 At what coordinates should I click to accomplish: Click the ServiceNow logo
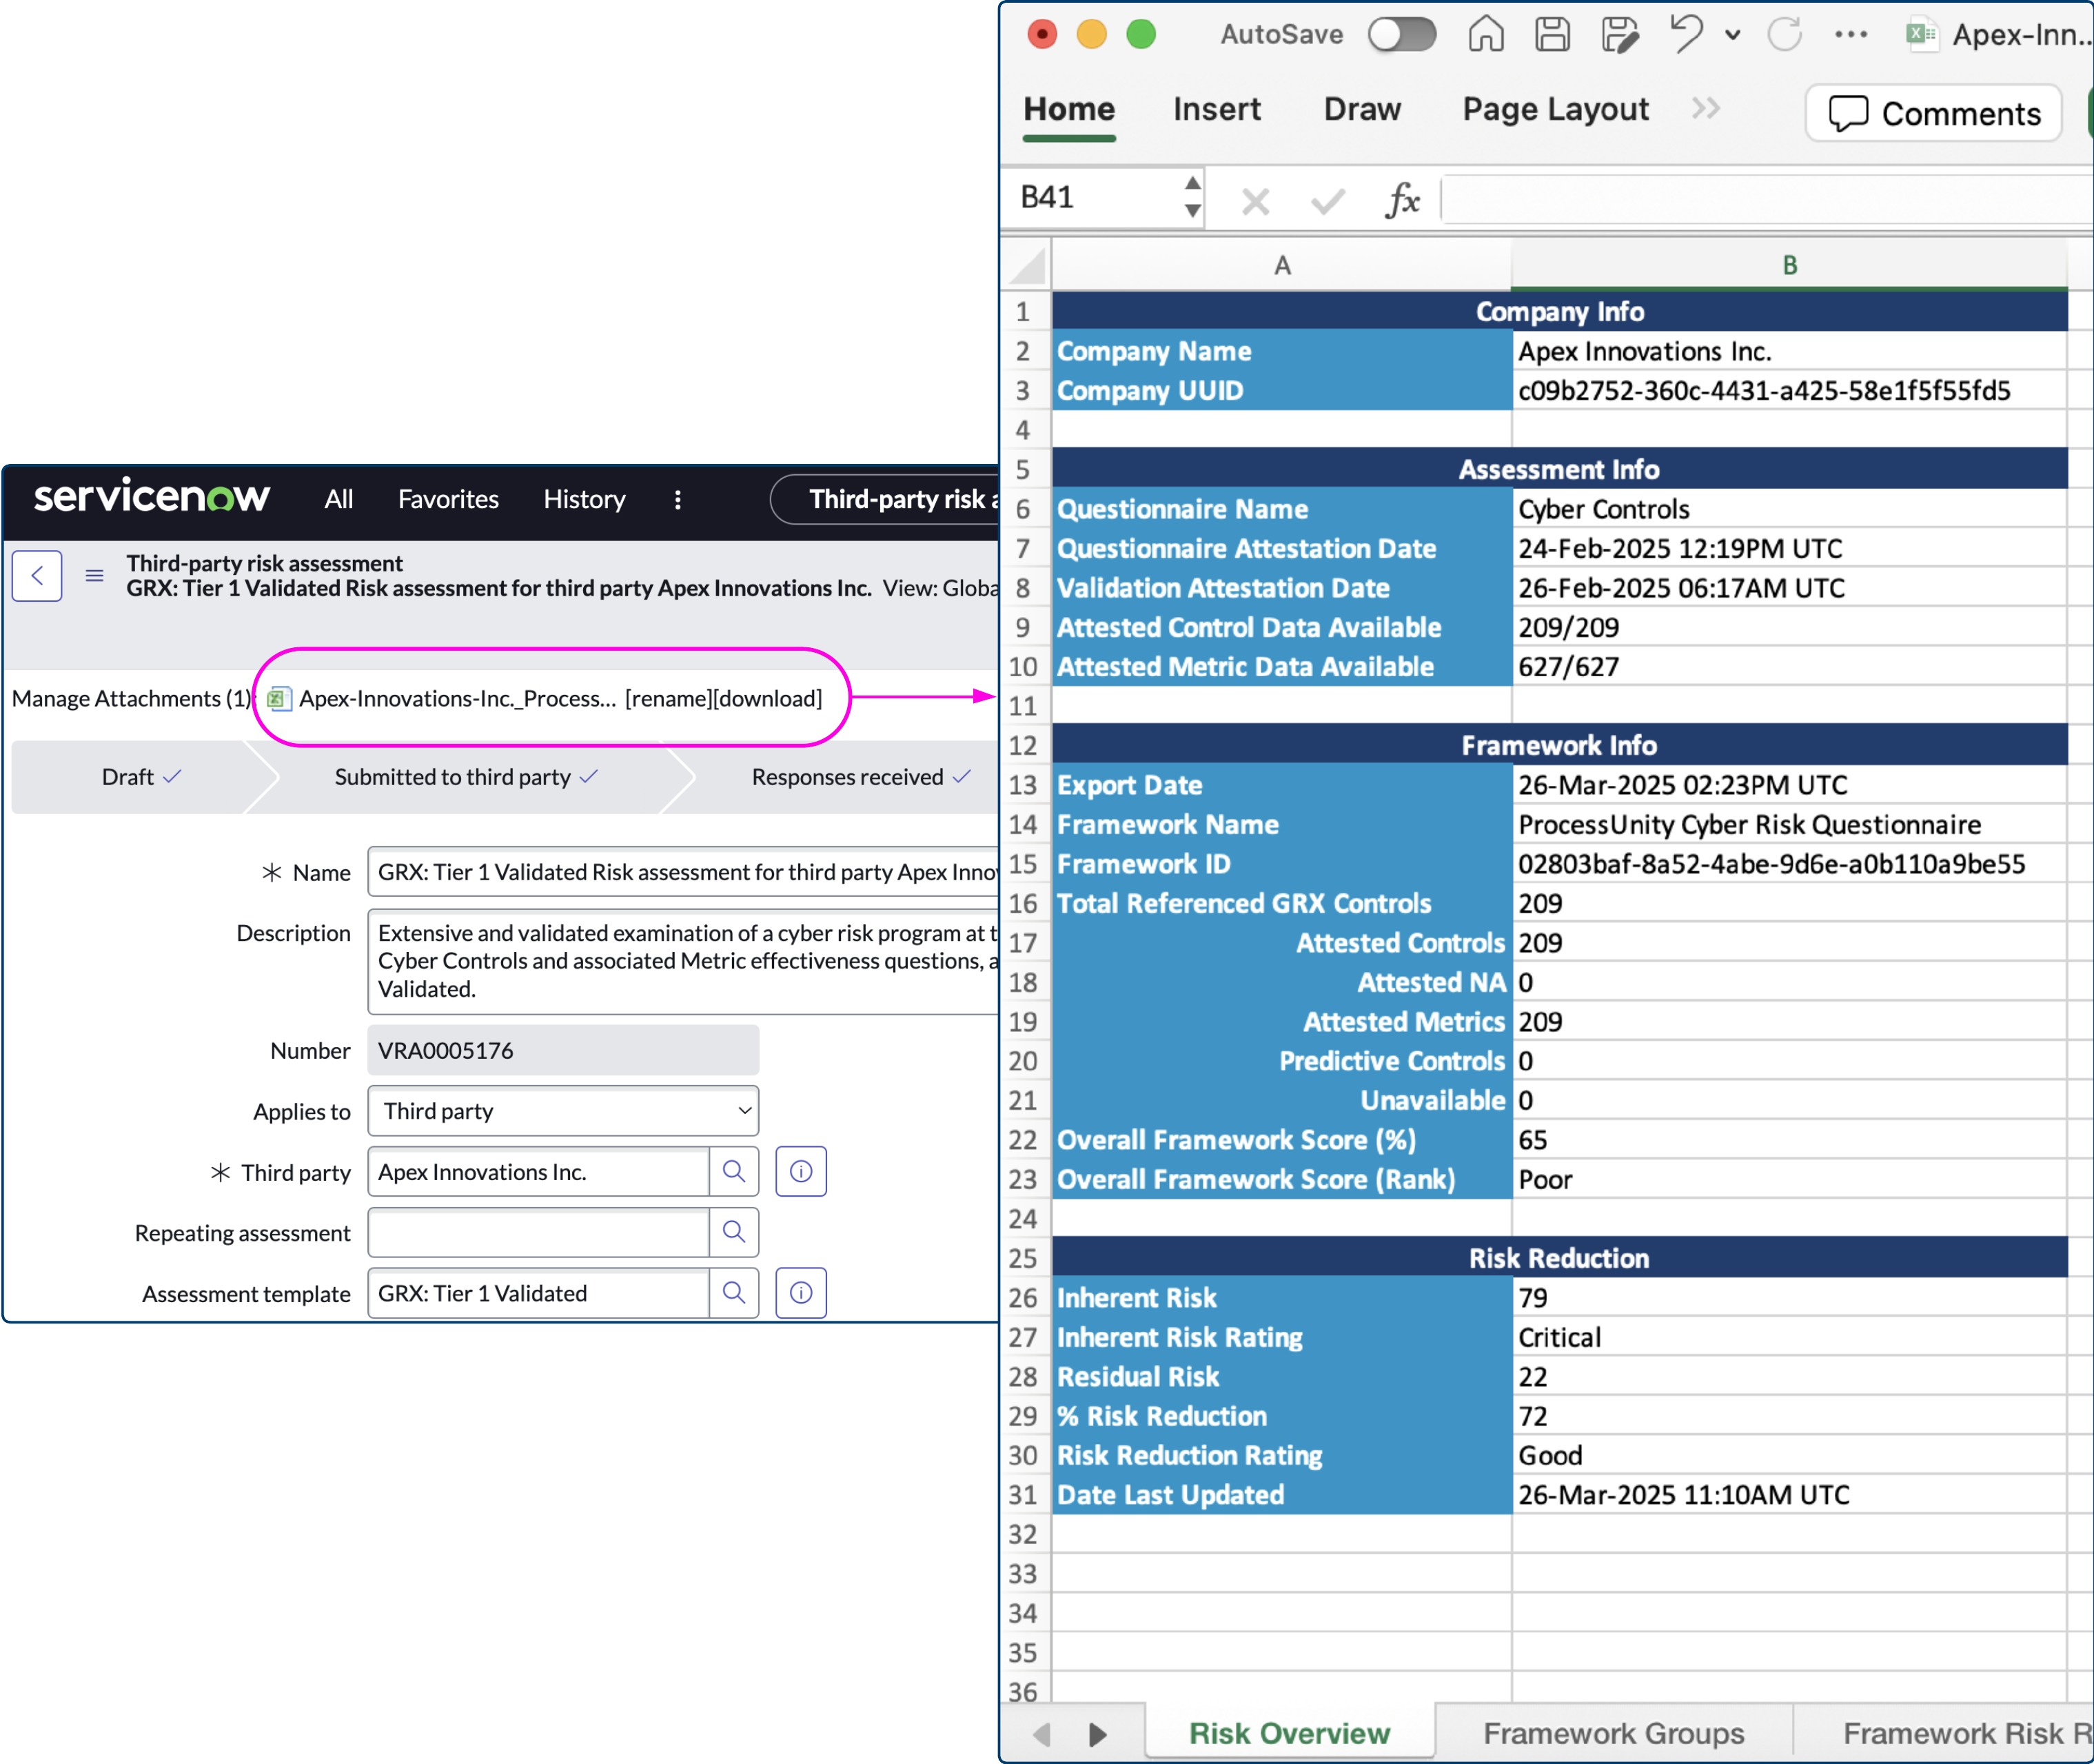[151, 496]
